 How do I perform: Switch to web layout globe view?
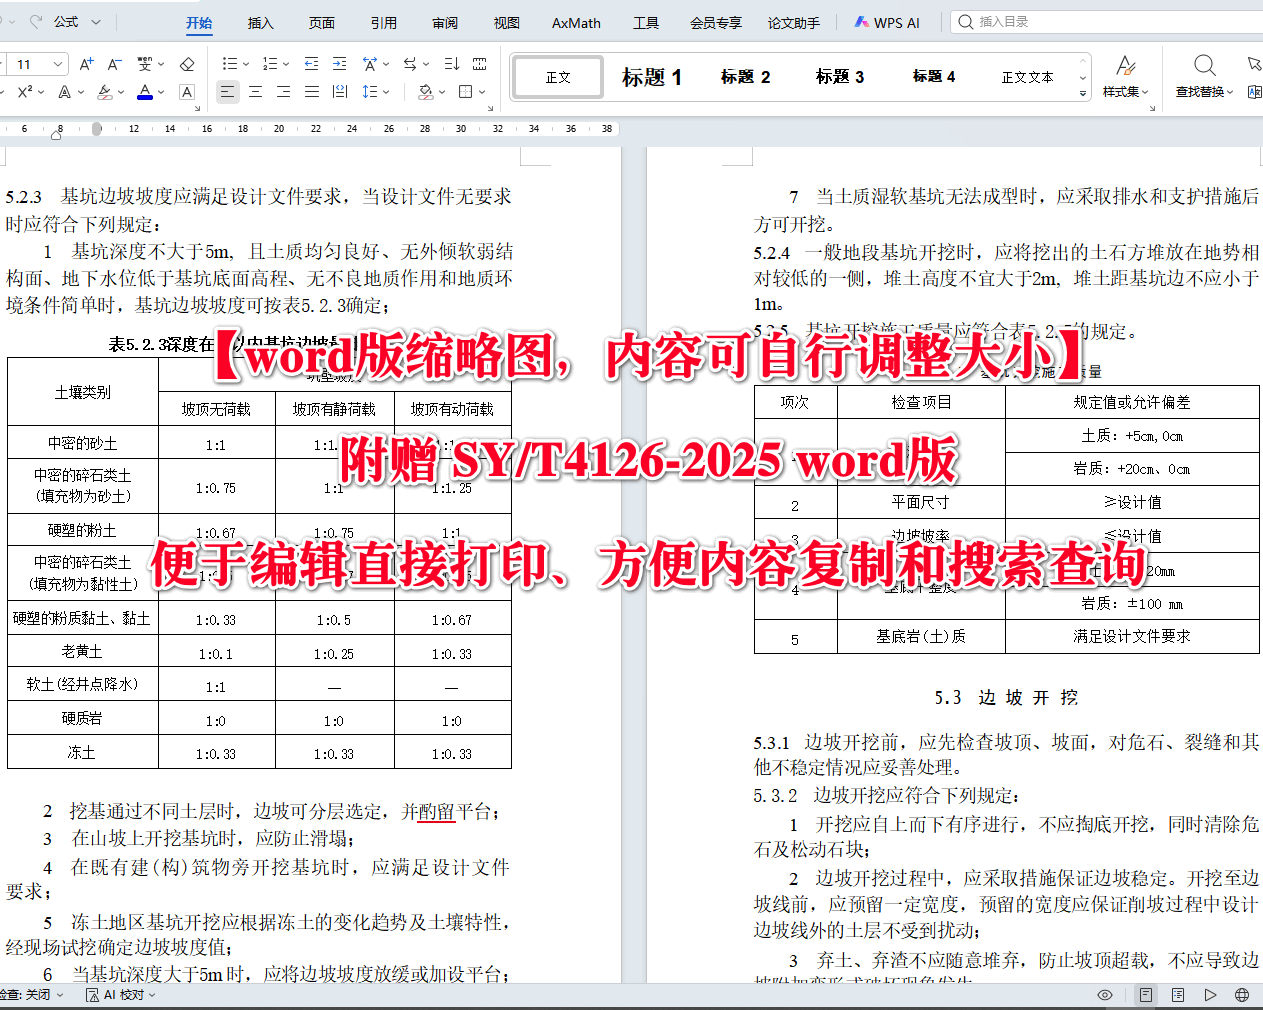[1242, 995]
